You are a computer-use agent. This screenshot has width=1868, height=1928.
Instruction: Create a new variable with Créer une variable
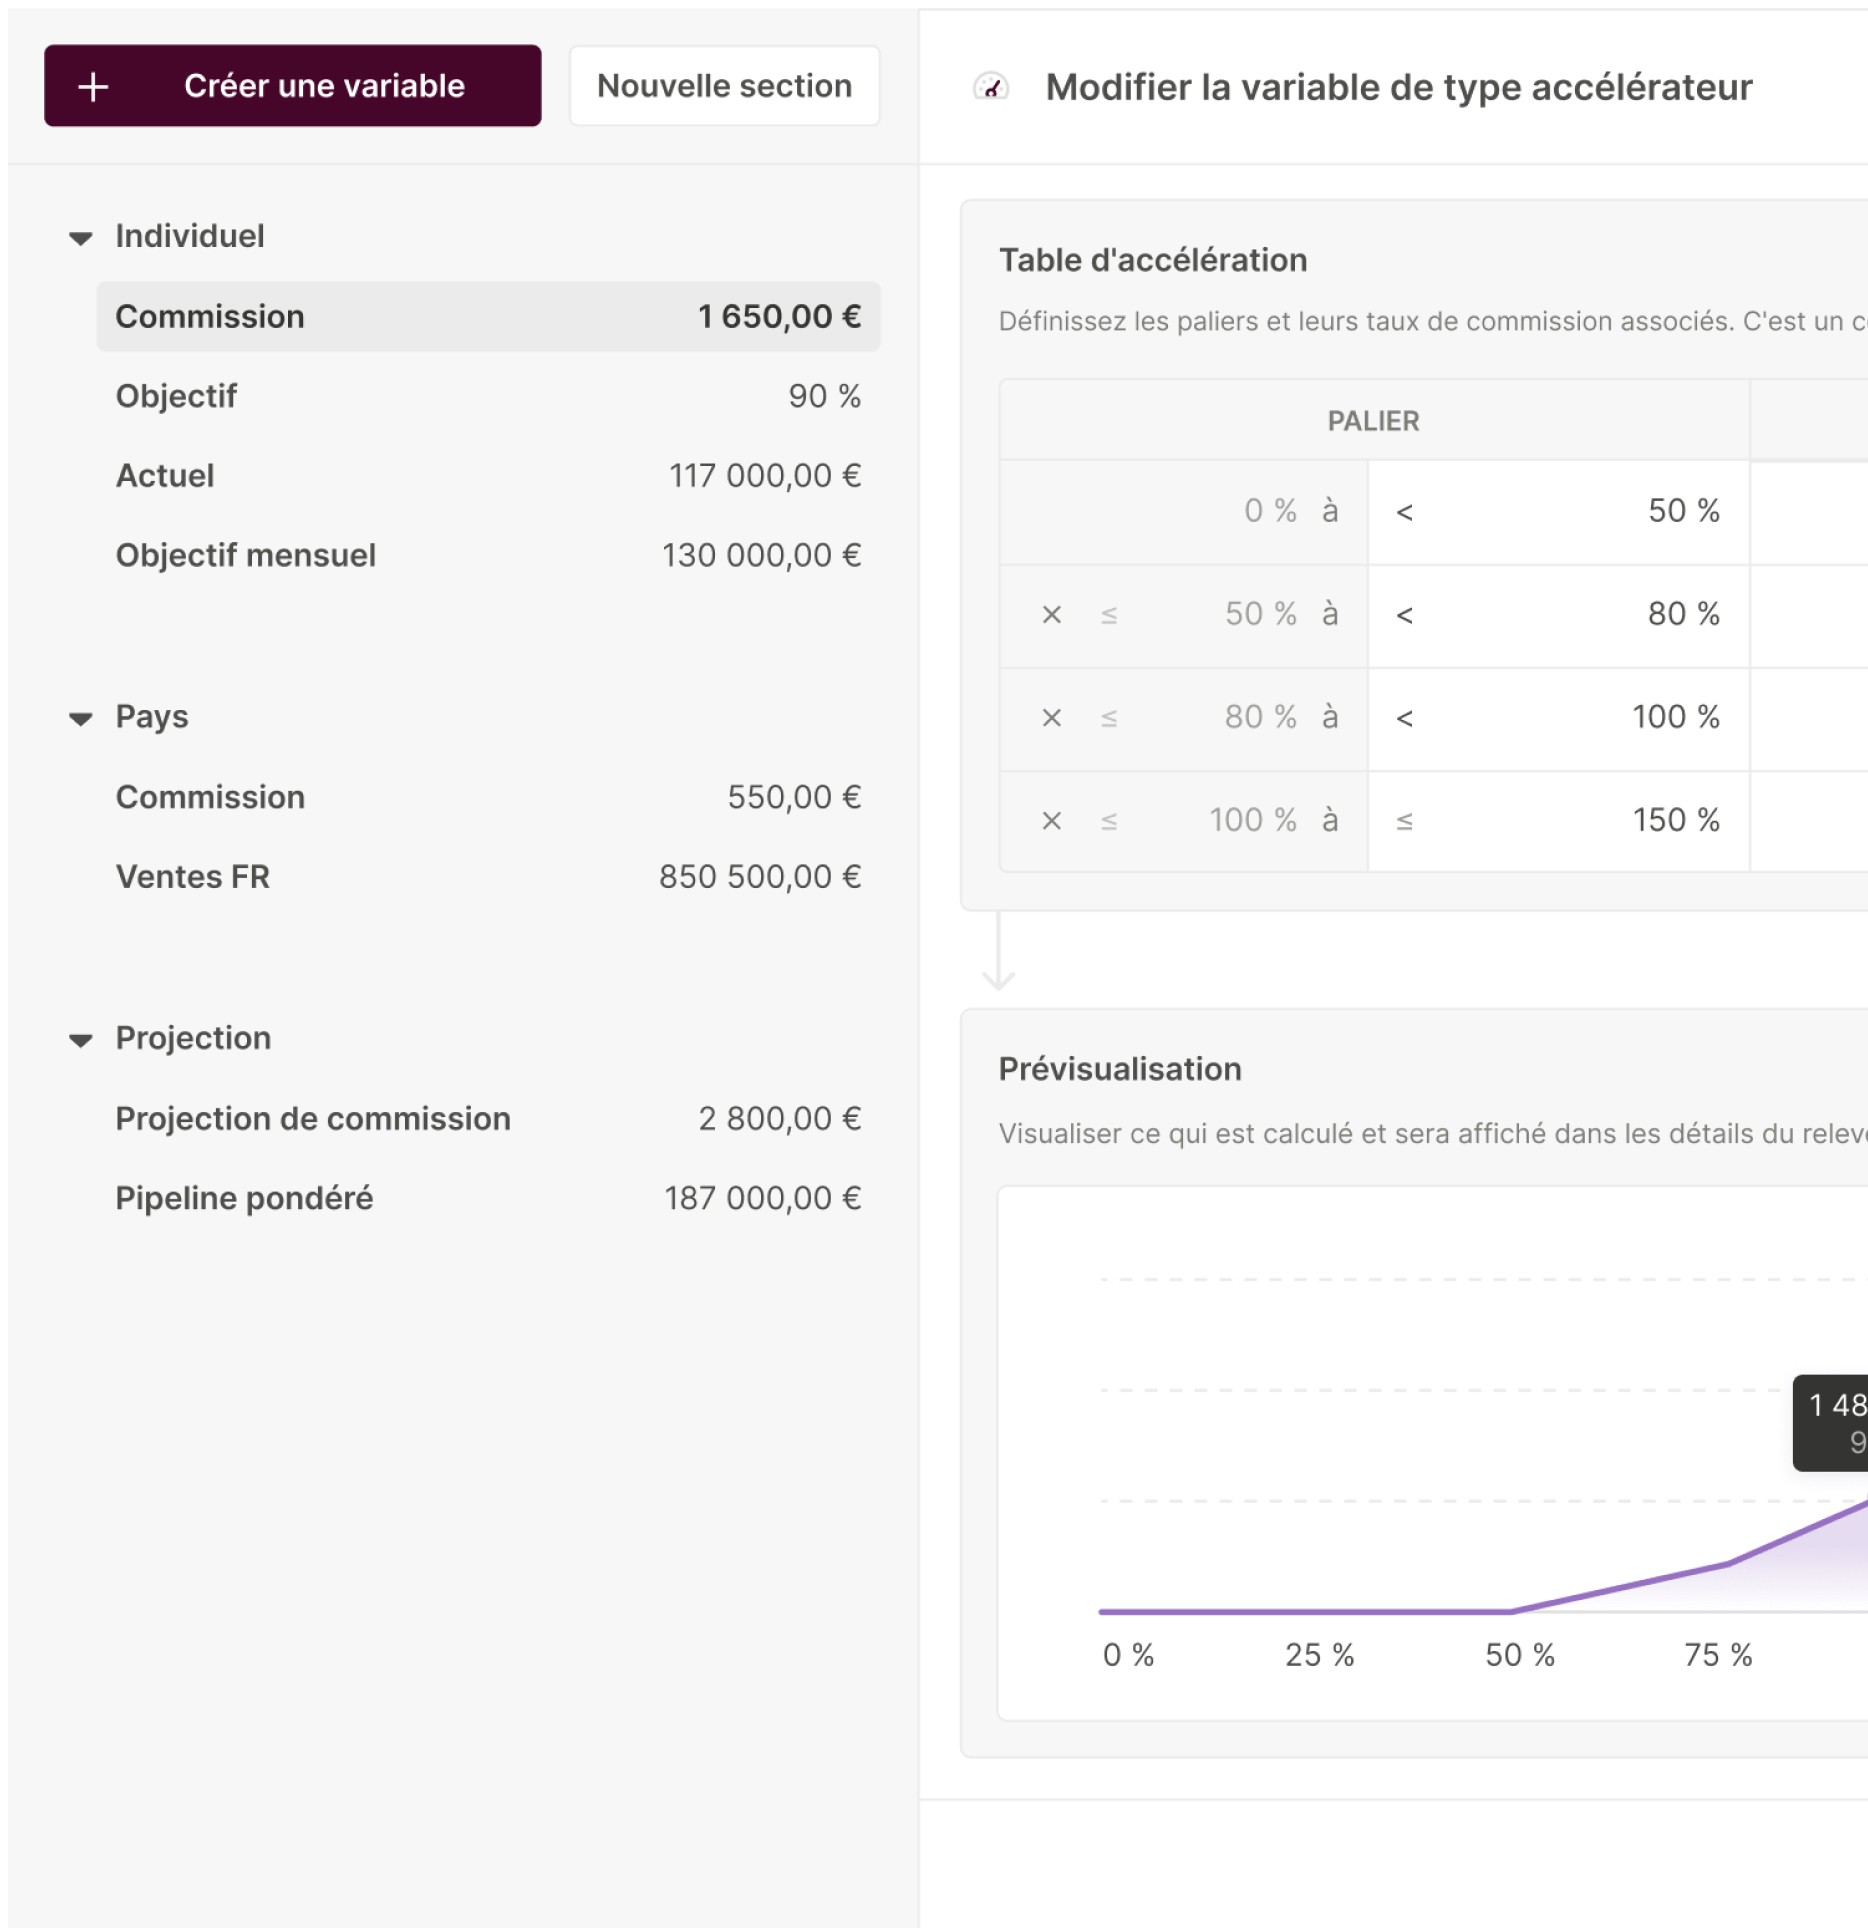click(293, 86)
